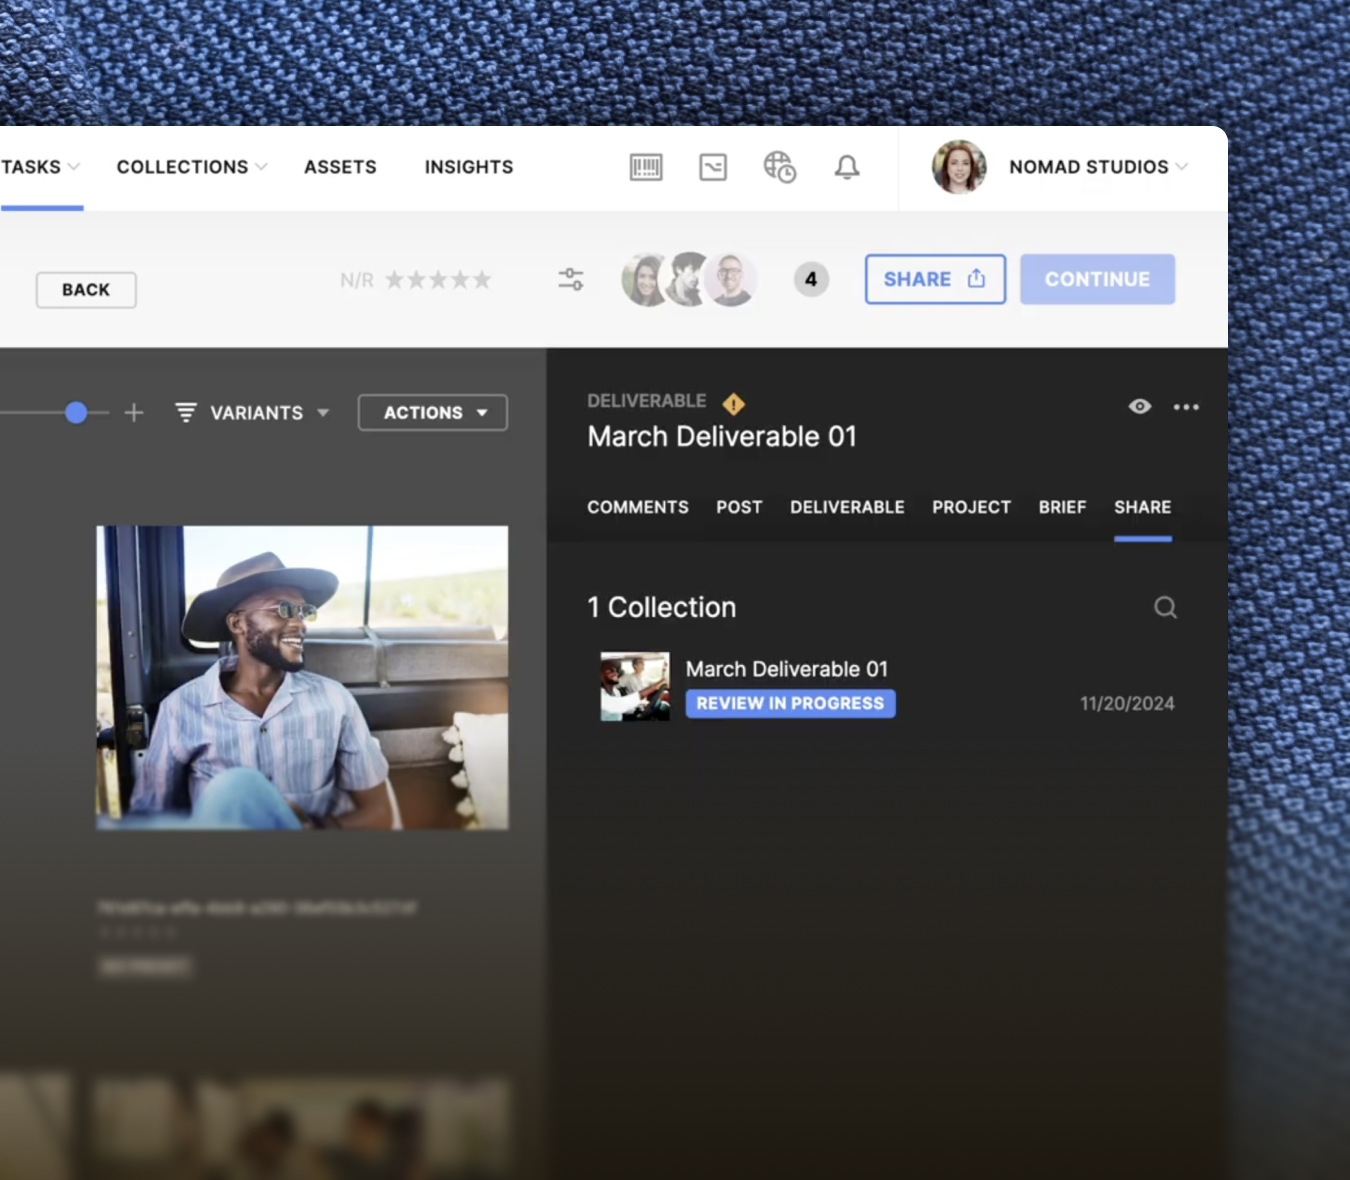The image size is (1350, 1180).
Task: Open the filter sliders settings icon
Action: coord(571,279)
